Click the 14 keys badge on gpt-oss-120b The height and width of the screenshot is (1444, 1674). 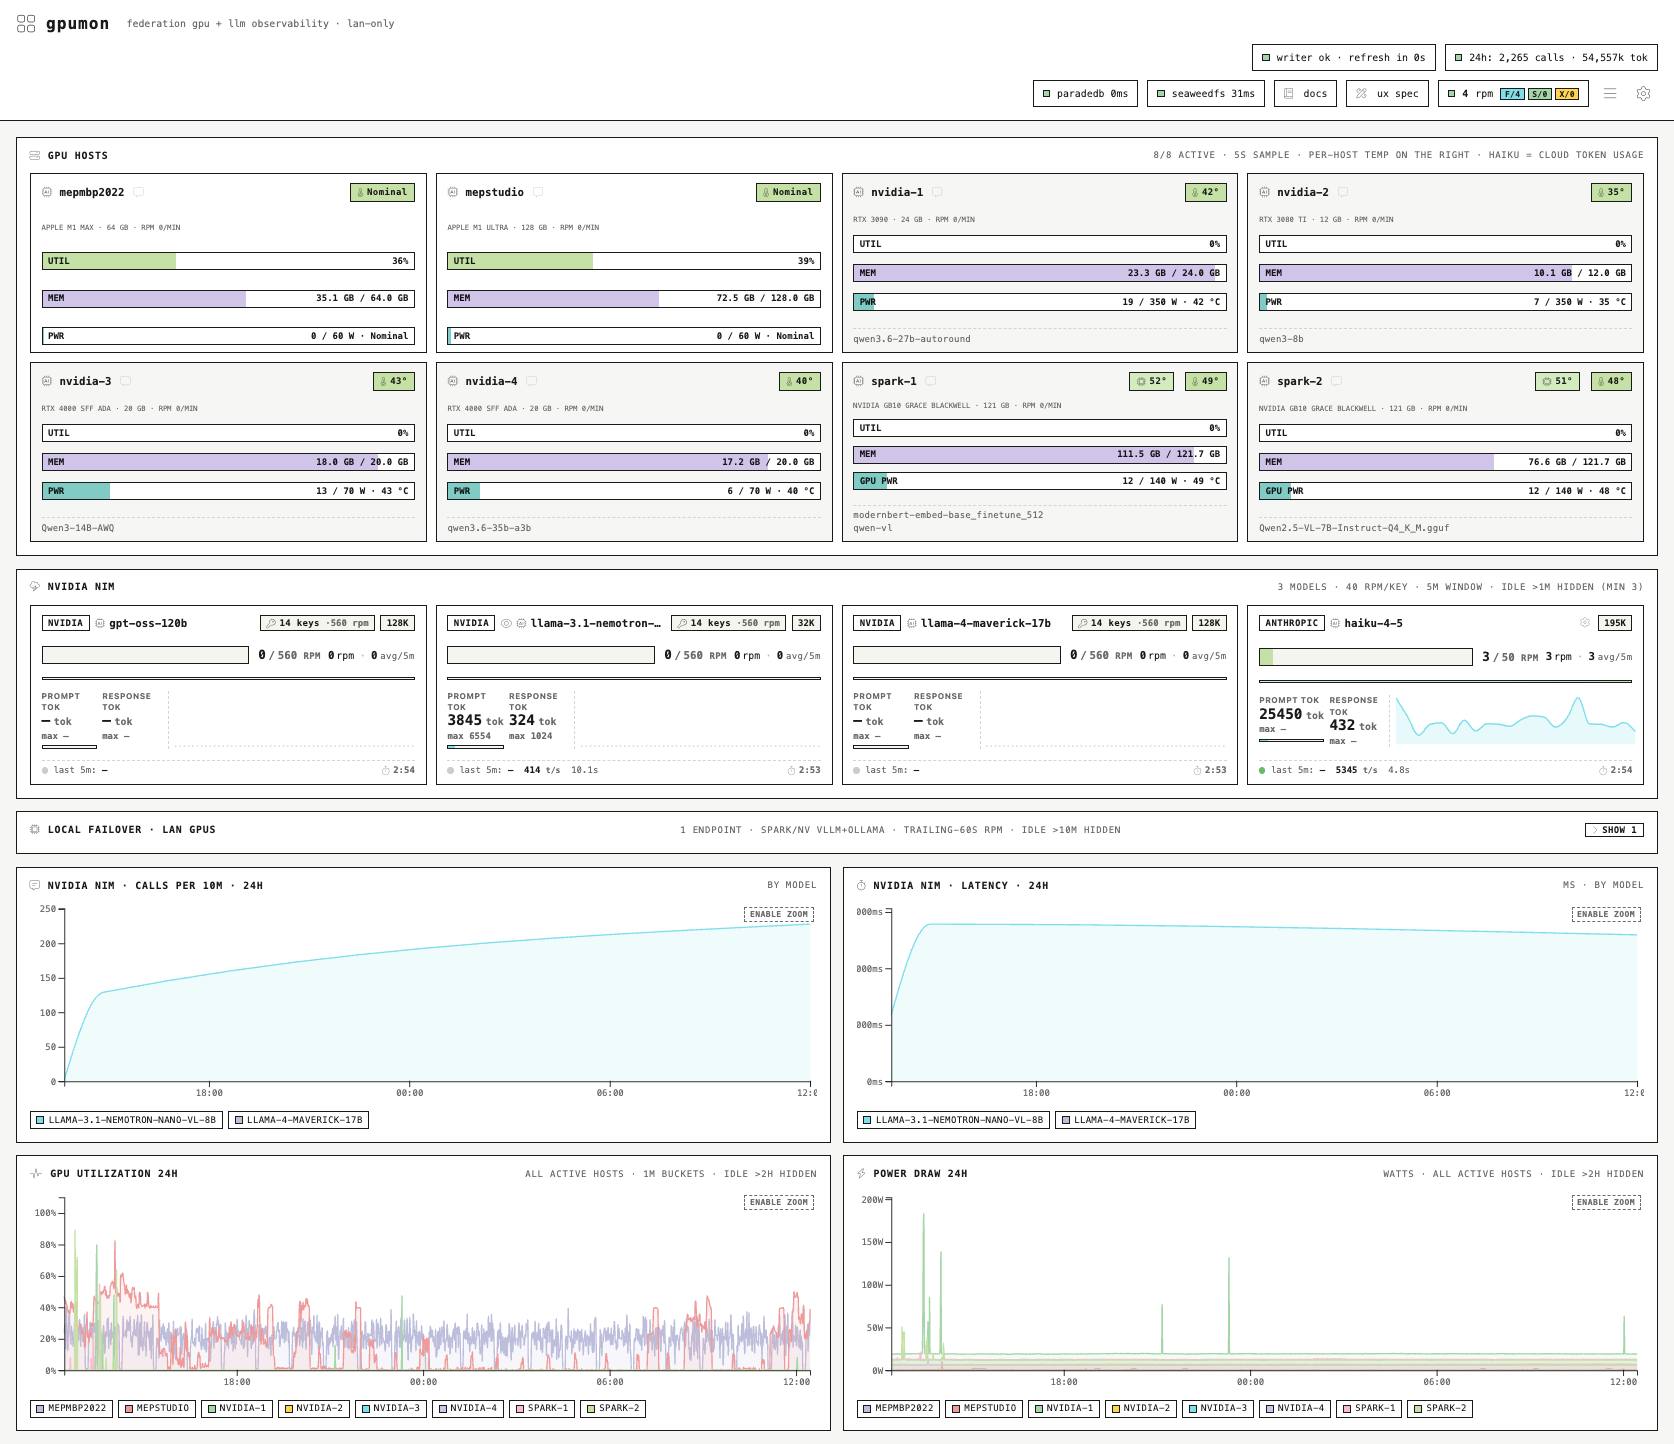click(318, 623)
